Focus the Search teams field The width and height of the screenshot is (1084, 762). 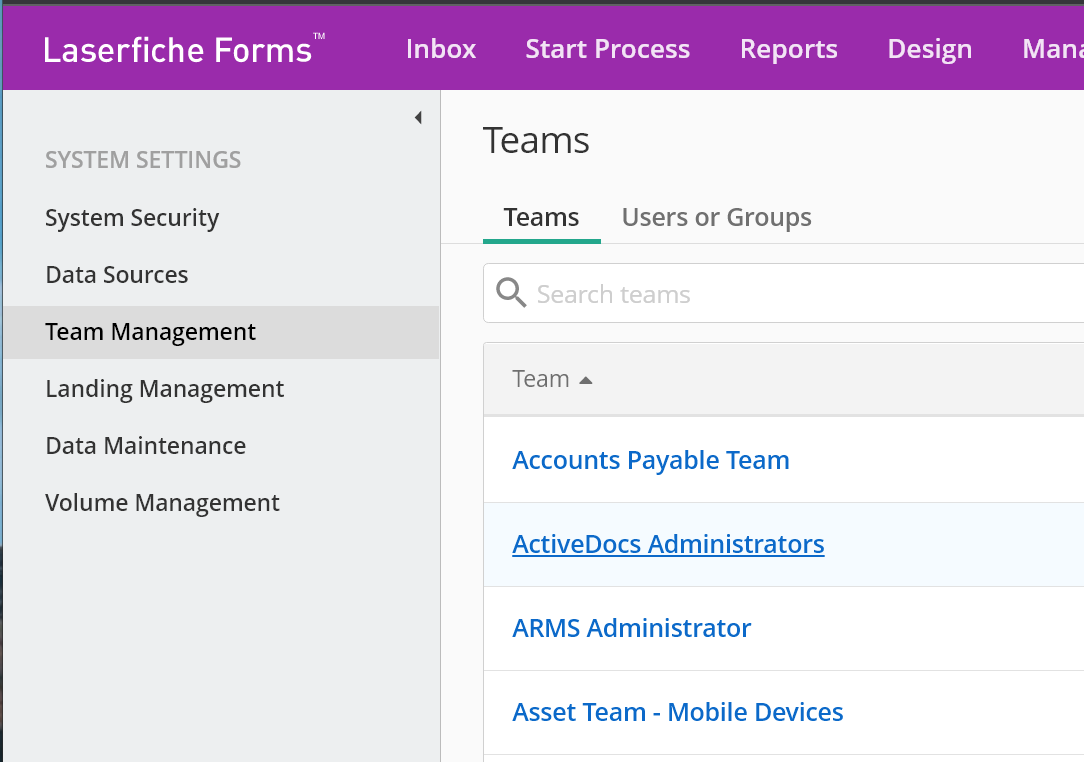tap(783, 293)
